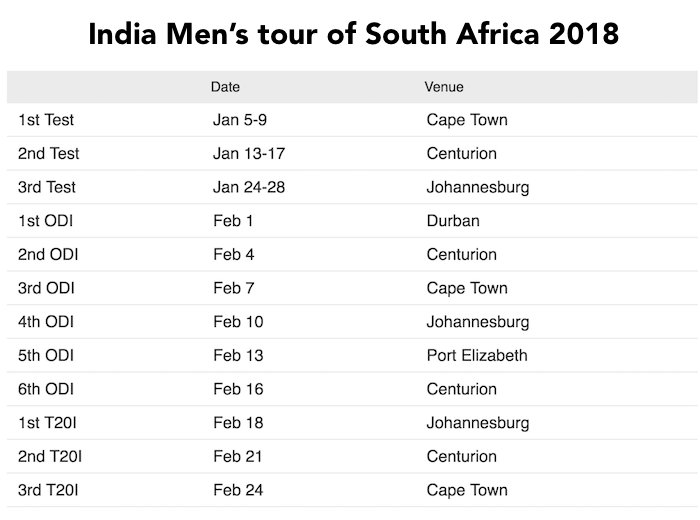Click the 2nd Test row label
Viewport: 700px width, 520px height.
[48, 154]
